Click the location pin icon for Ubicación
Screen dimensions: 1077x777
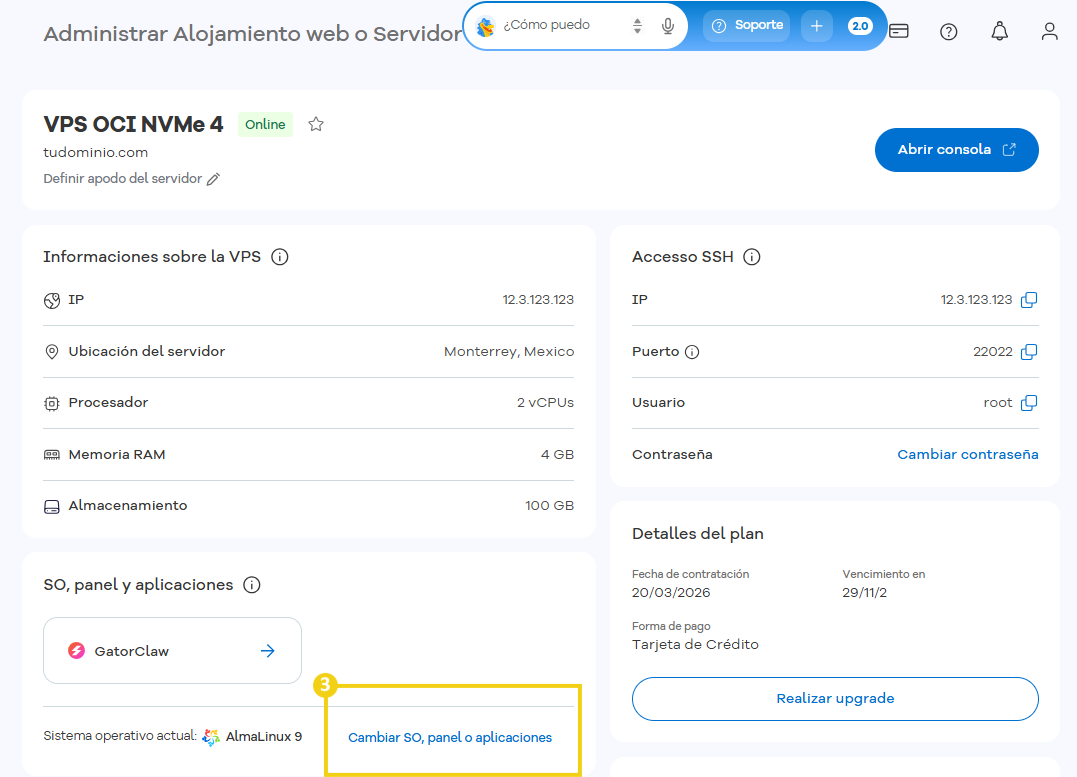[x=52, y=352]
